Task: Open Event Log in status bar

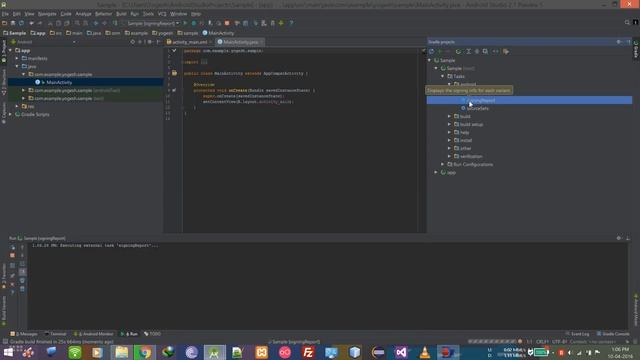Action: (577, 334)
